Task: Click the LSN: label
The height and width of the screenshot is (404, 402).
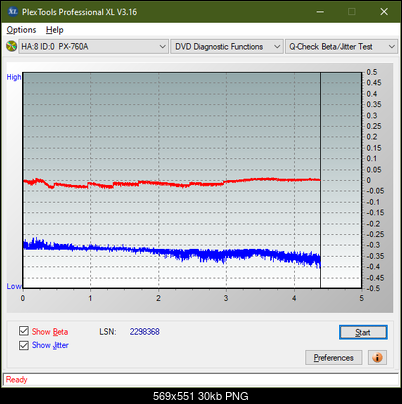Action: [x=108, y=332]
